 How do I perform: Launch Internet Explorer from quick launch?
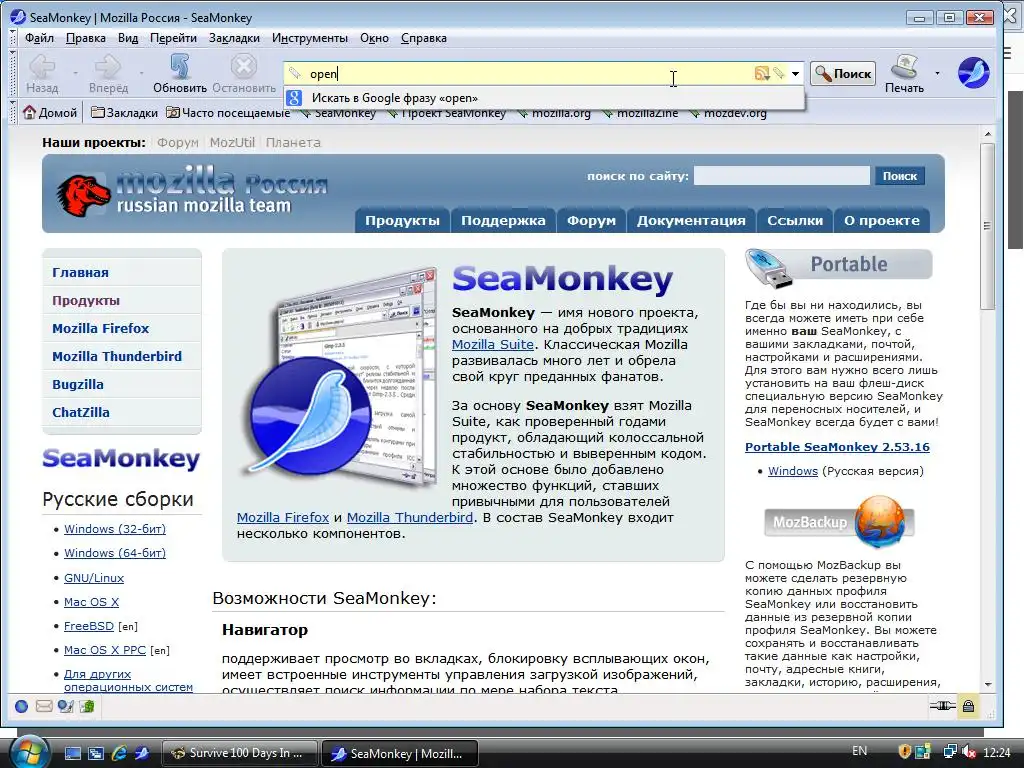point(119,753)
